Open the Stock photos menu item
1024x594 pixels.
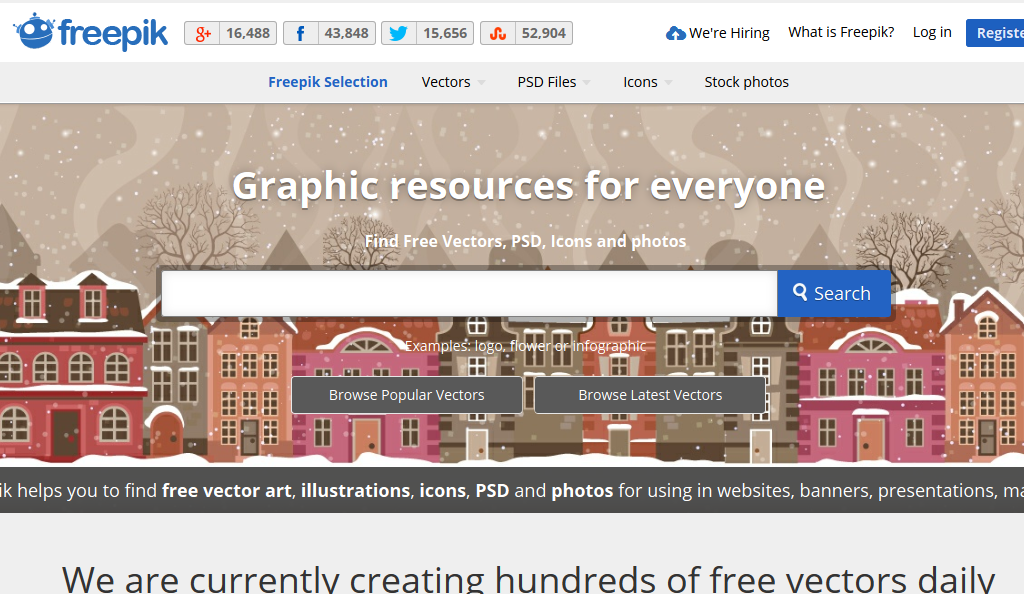point(746,82)
